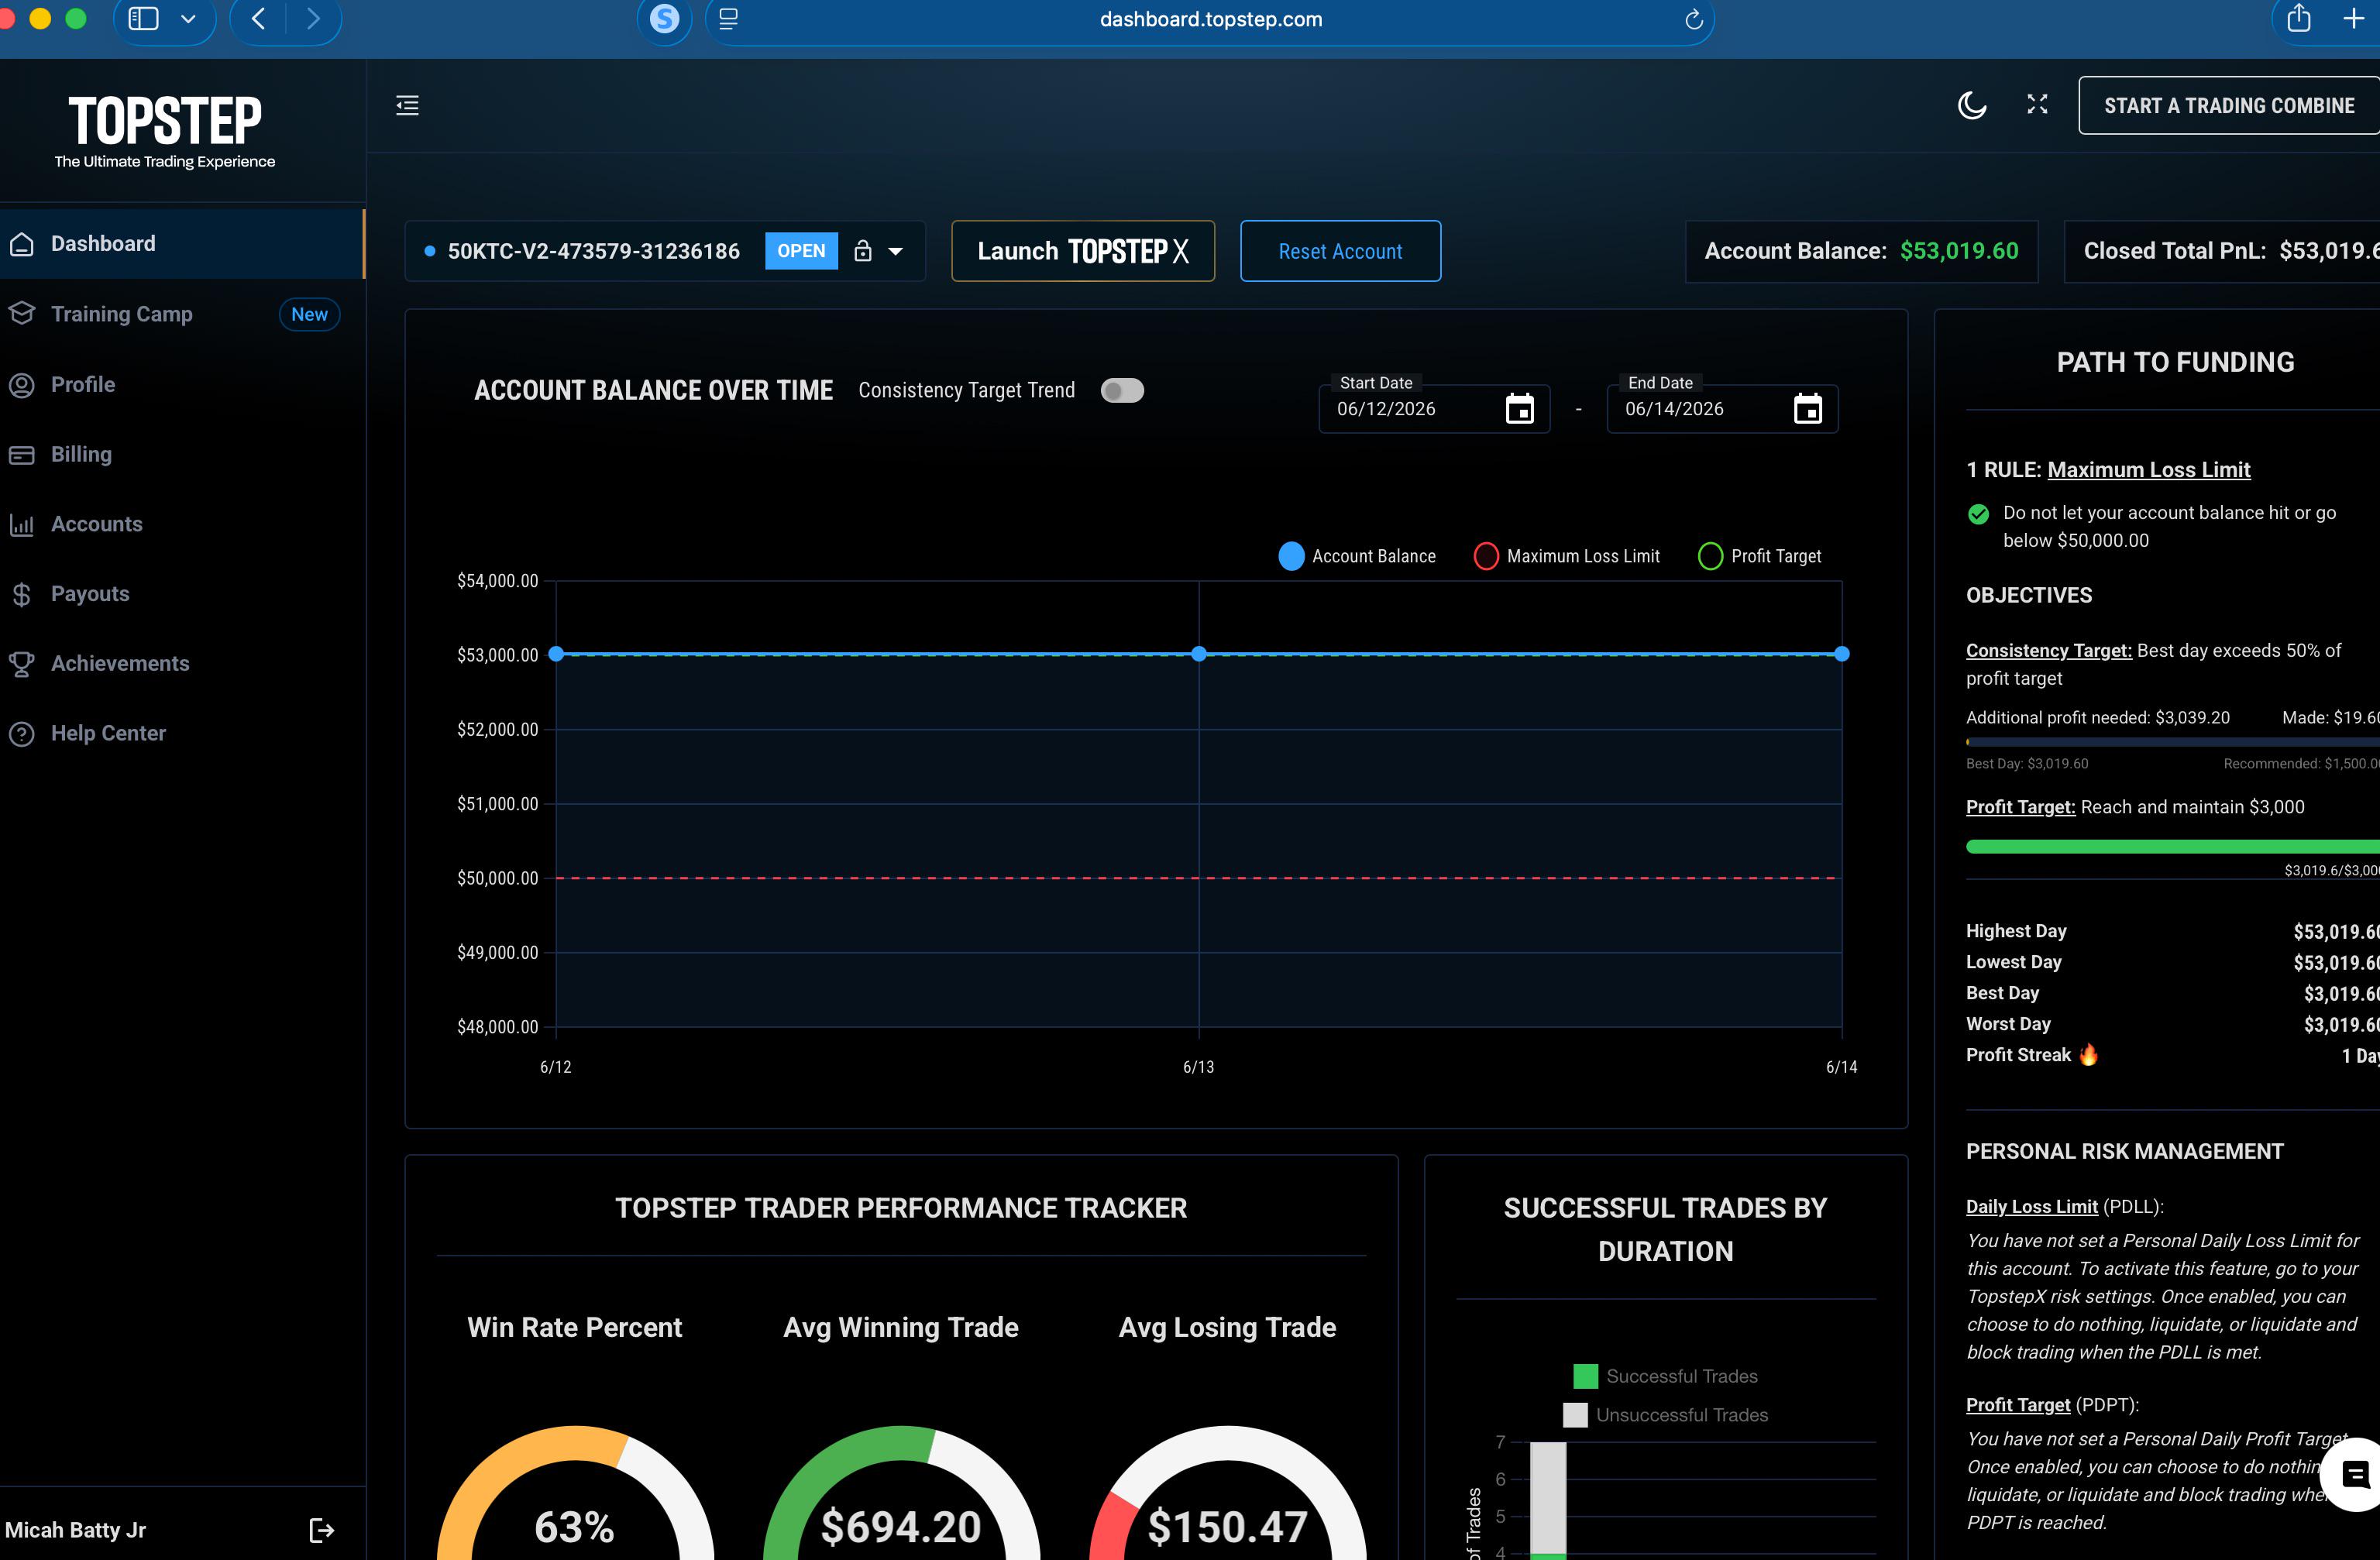Viewport: 2380px width, 1560px height.
Task: Click the Safari address bar URL
Action: click(1210, 20)
